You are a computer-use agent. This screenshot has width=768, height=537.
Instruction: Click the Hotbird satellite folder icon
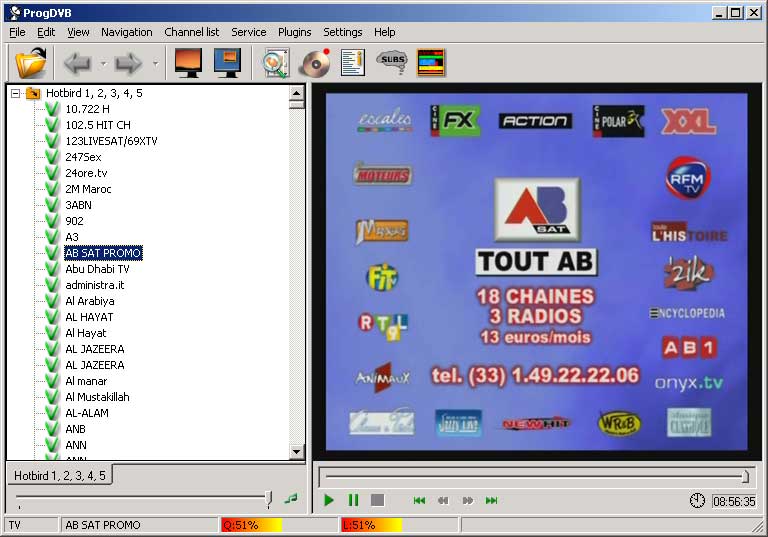(x=33, y=93)
